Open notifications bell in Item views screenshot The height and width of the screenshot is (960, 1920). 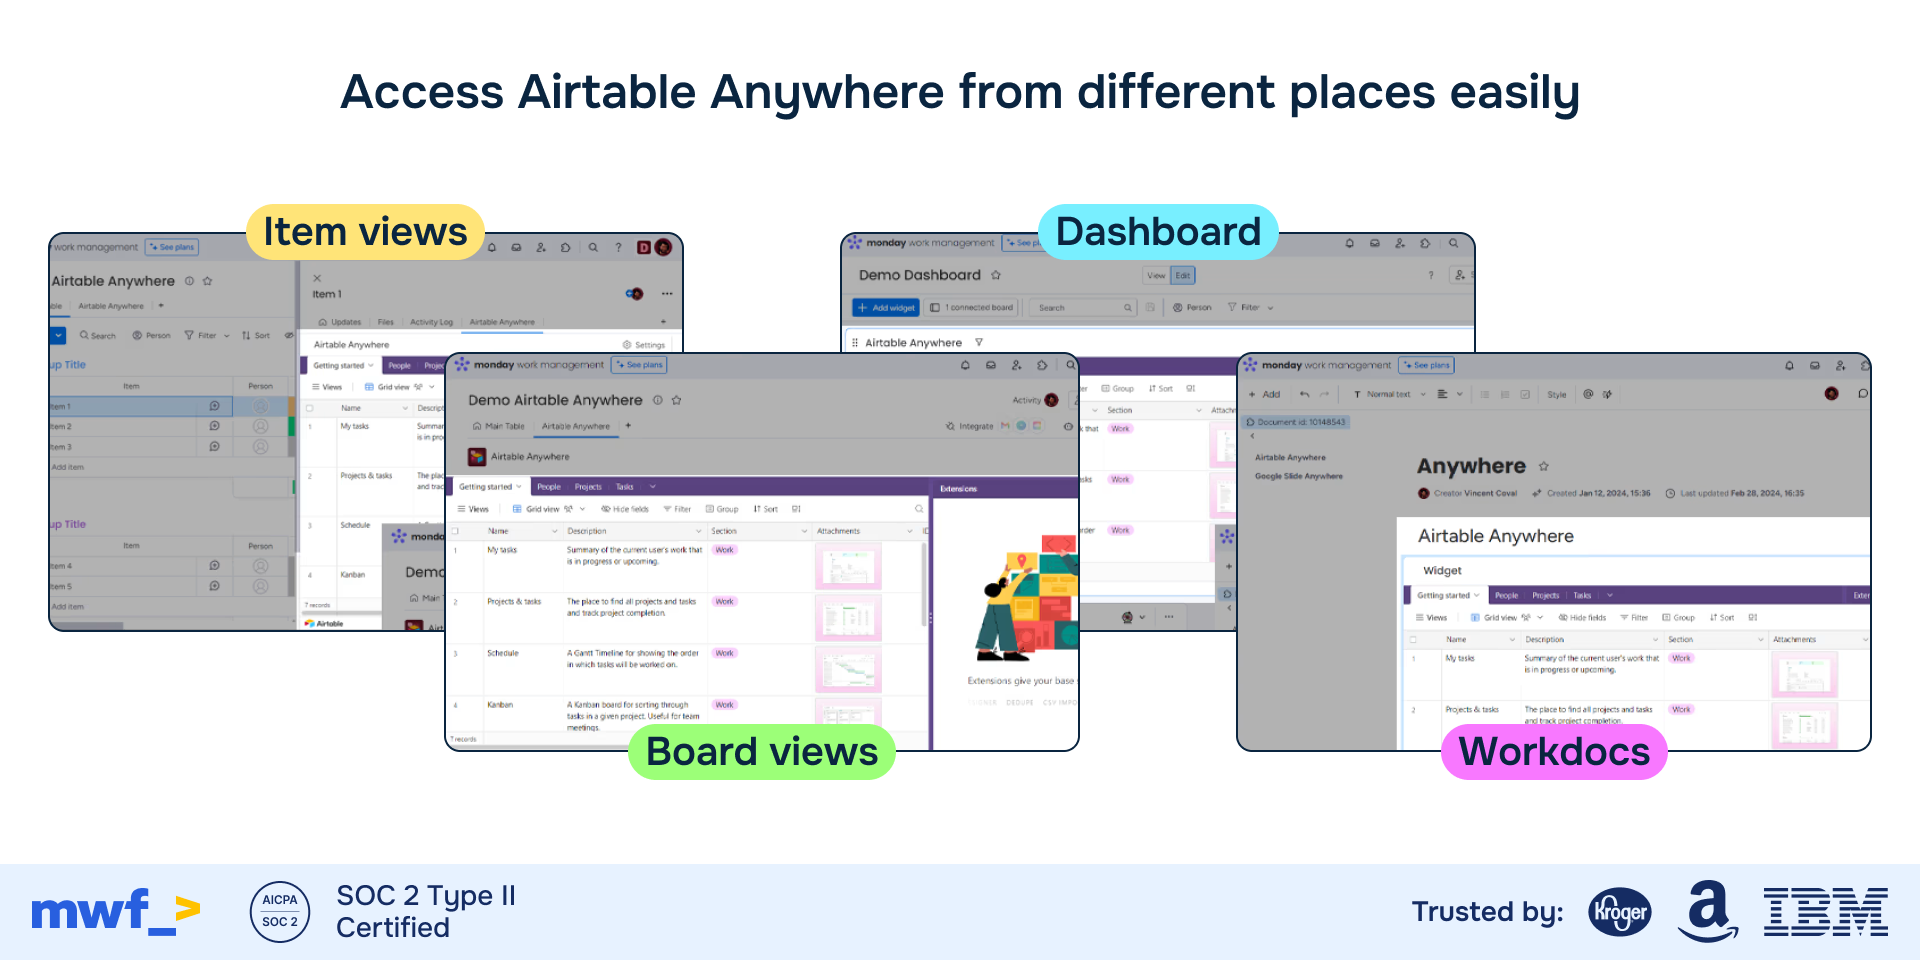[492, 247]
